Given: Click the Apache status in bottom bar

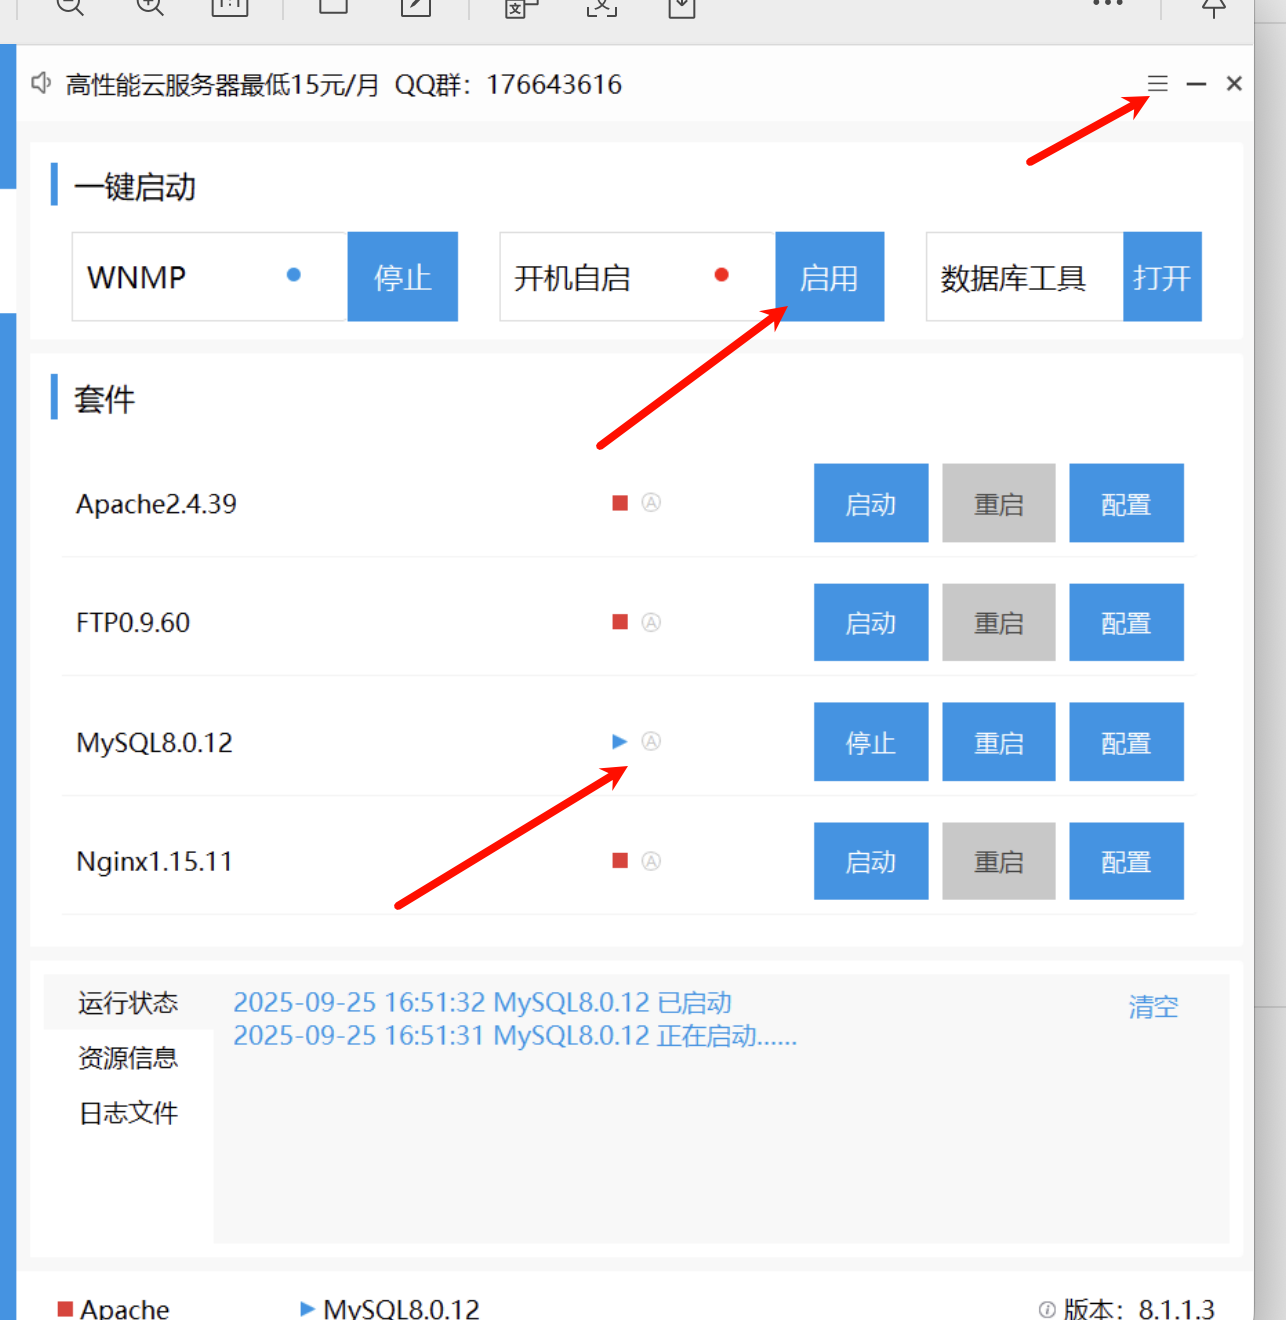Looking at the screenshot, I should 113,1308.
